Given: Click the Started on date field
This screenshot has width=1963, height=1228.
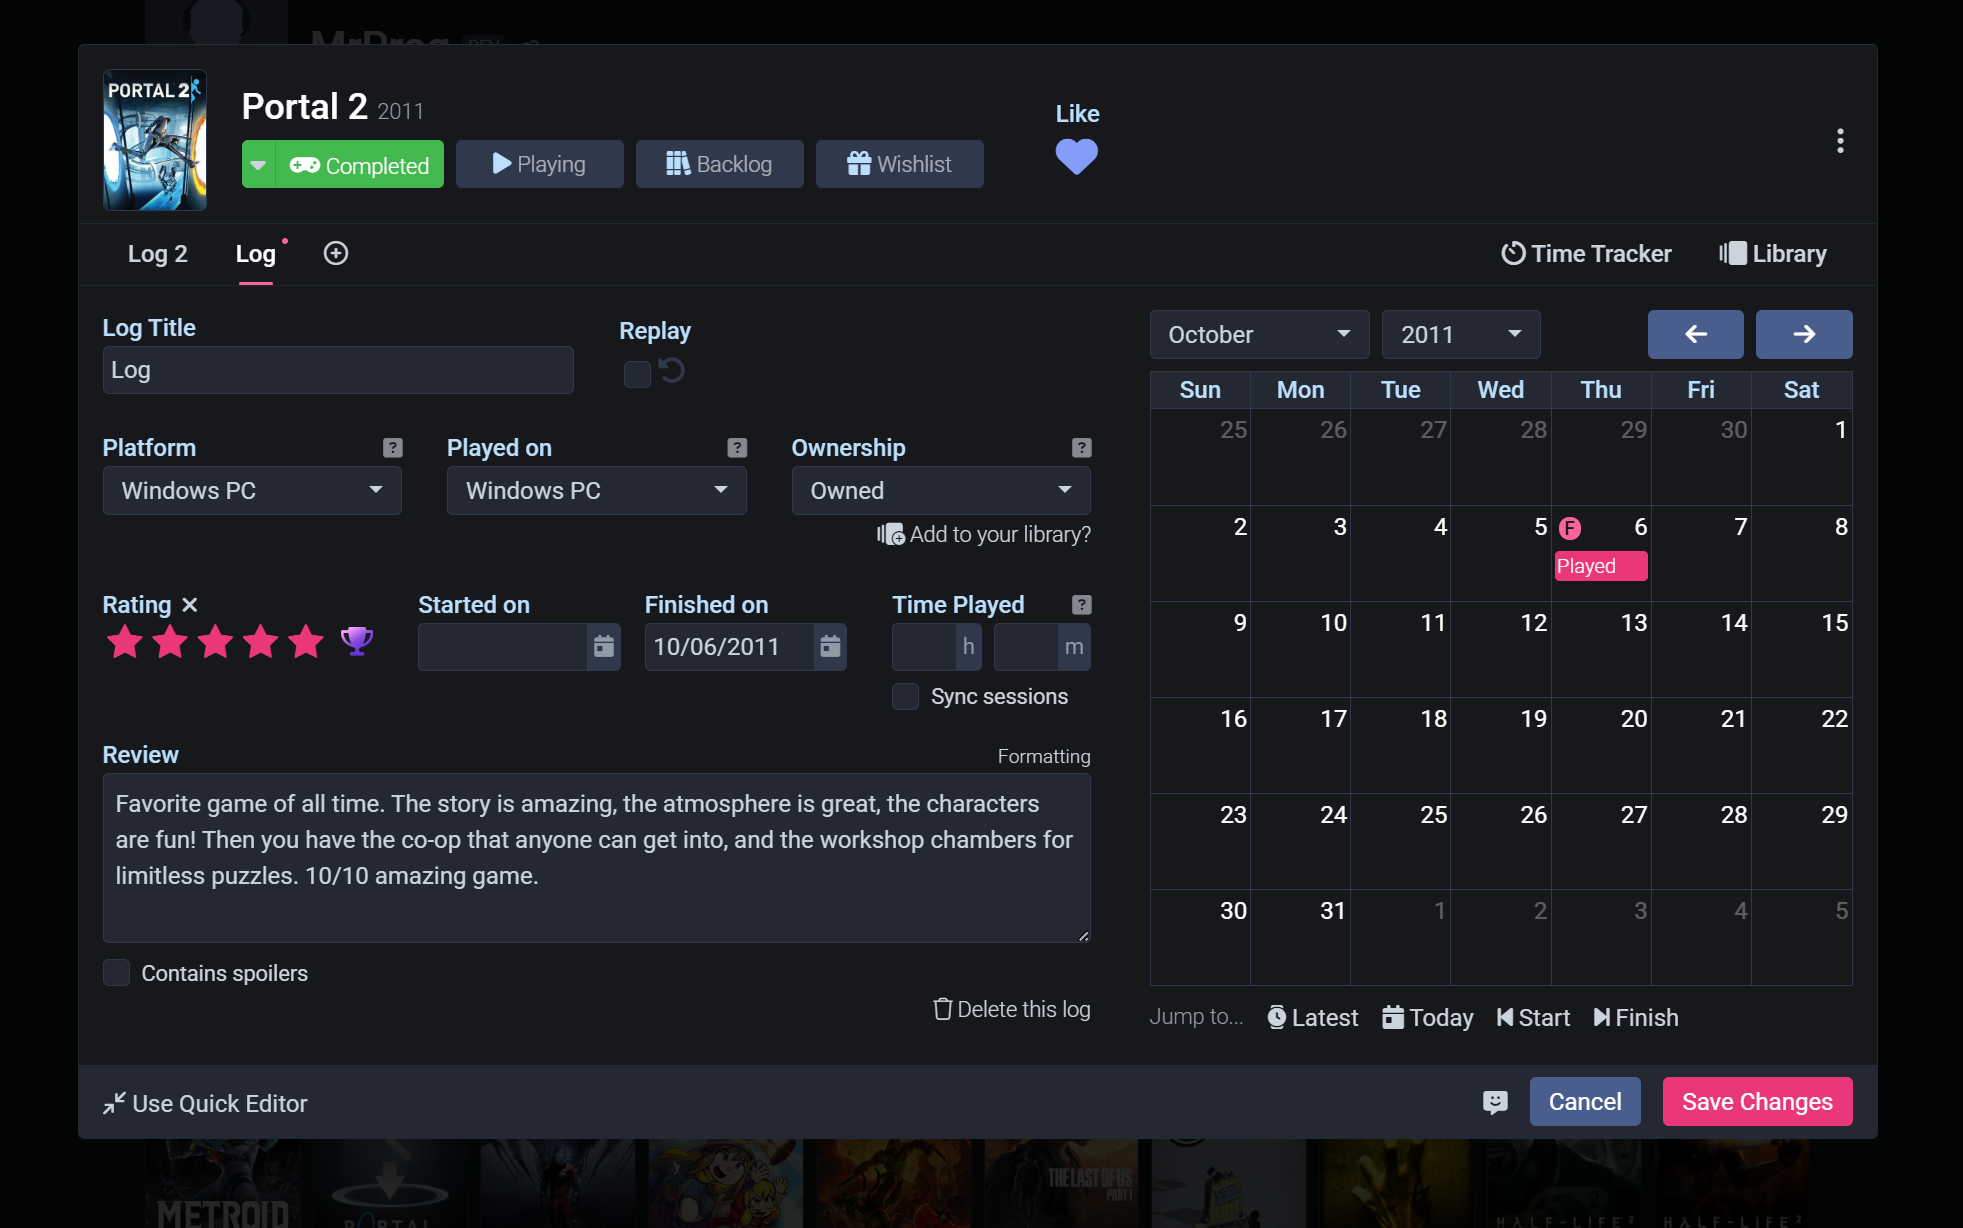Looking at the screenshot, I should click(502, 647).
